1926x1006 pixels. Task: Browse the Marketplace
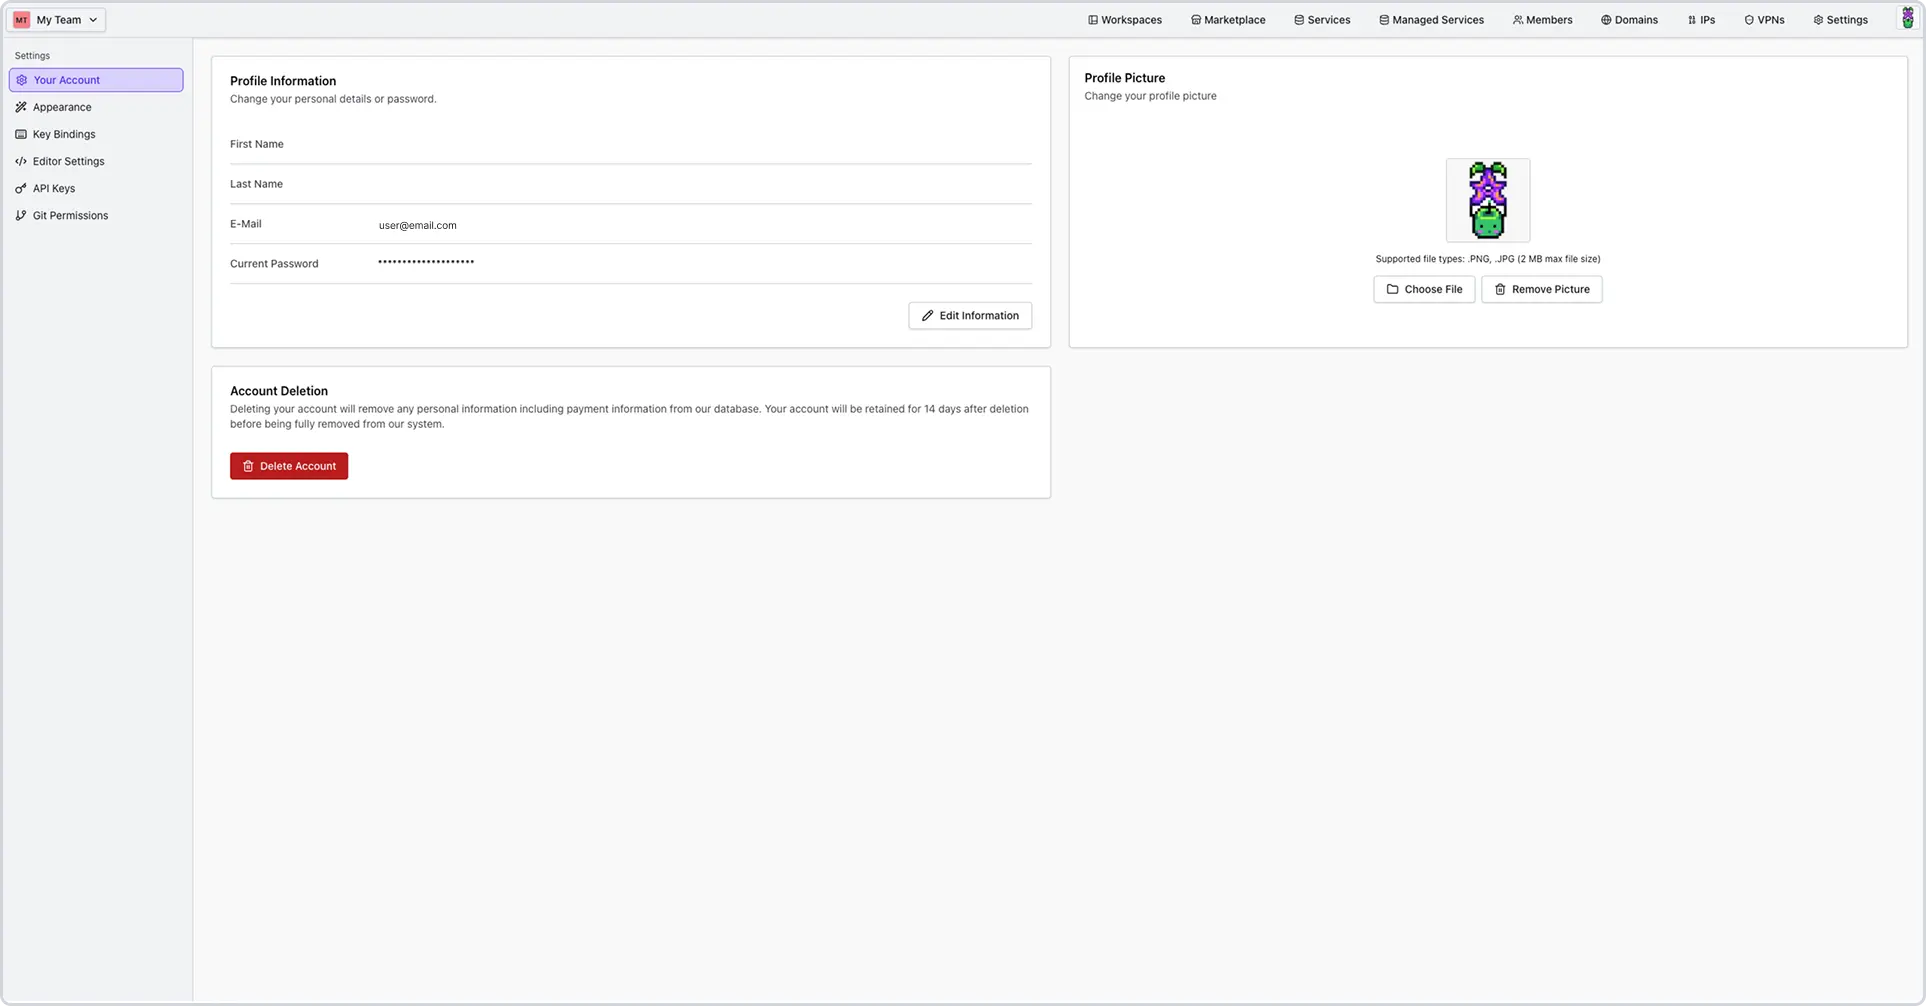pyautogui.click(x=1227, y=19)
